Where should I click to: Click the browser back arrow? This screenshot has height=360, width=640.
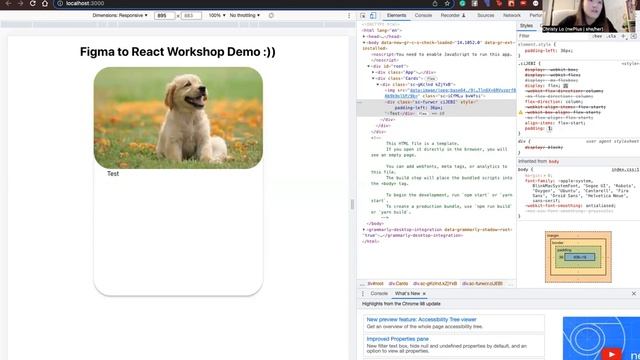pyautogui.click(x=8, y=3)
